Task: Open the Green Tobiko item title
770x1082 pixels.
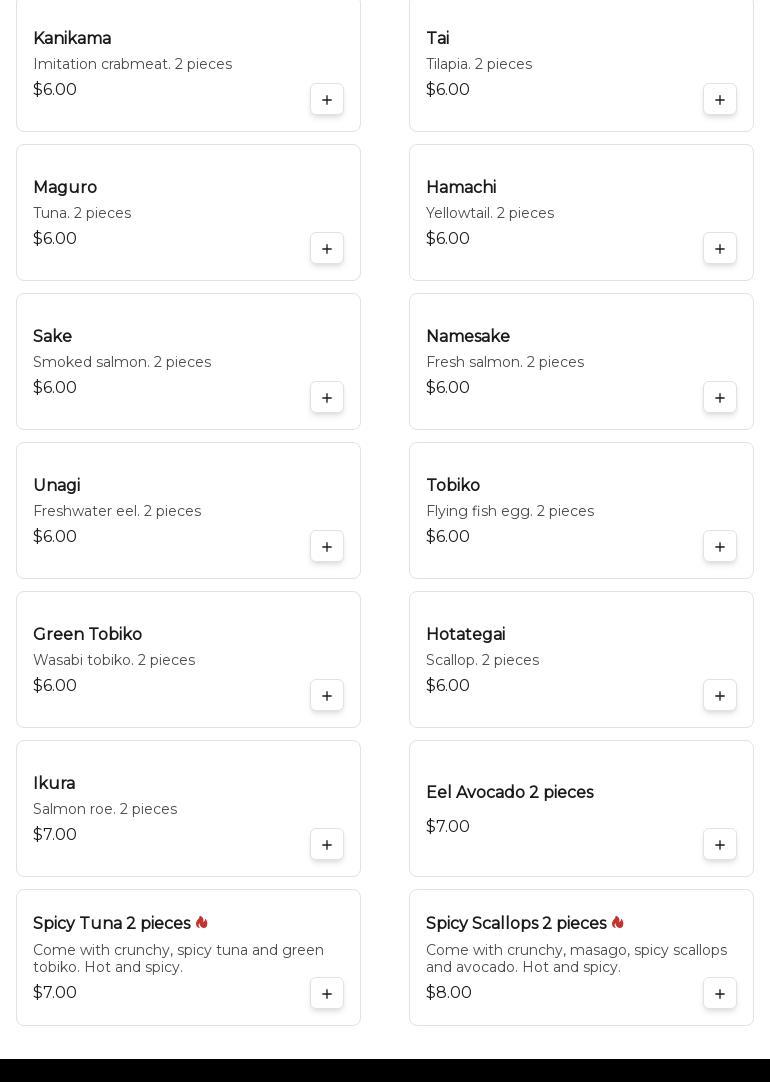Action: click(88, 635)
